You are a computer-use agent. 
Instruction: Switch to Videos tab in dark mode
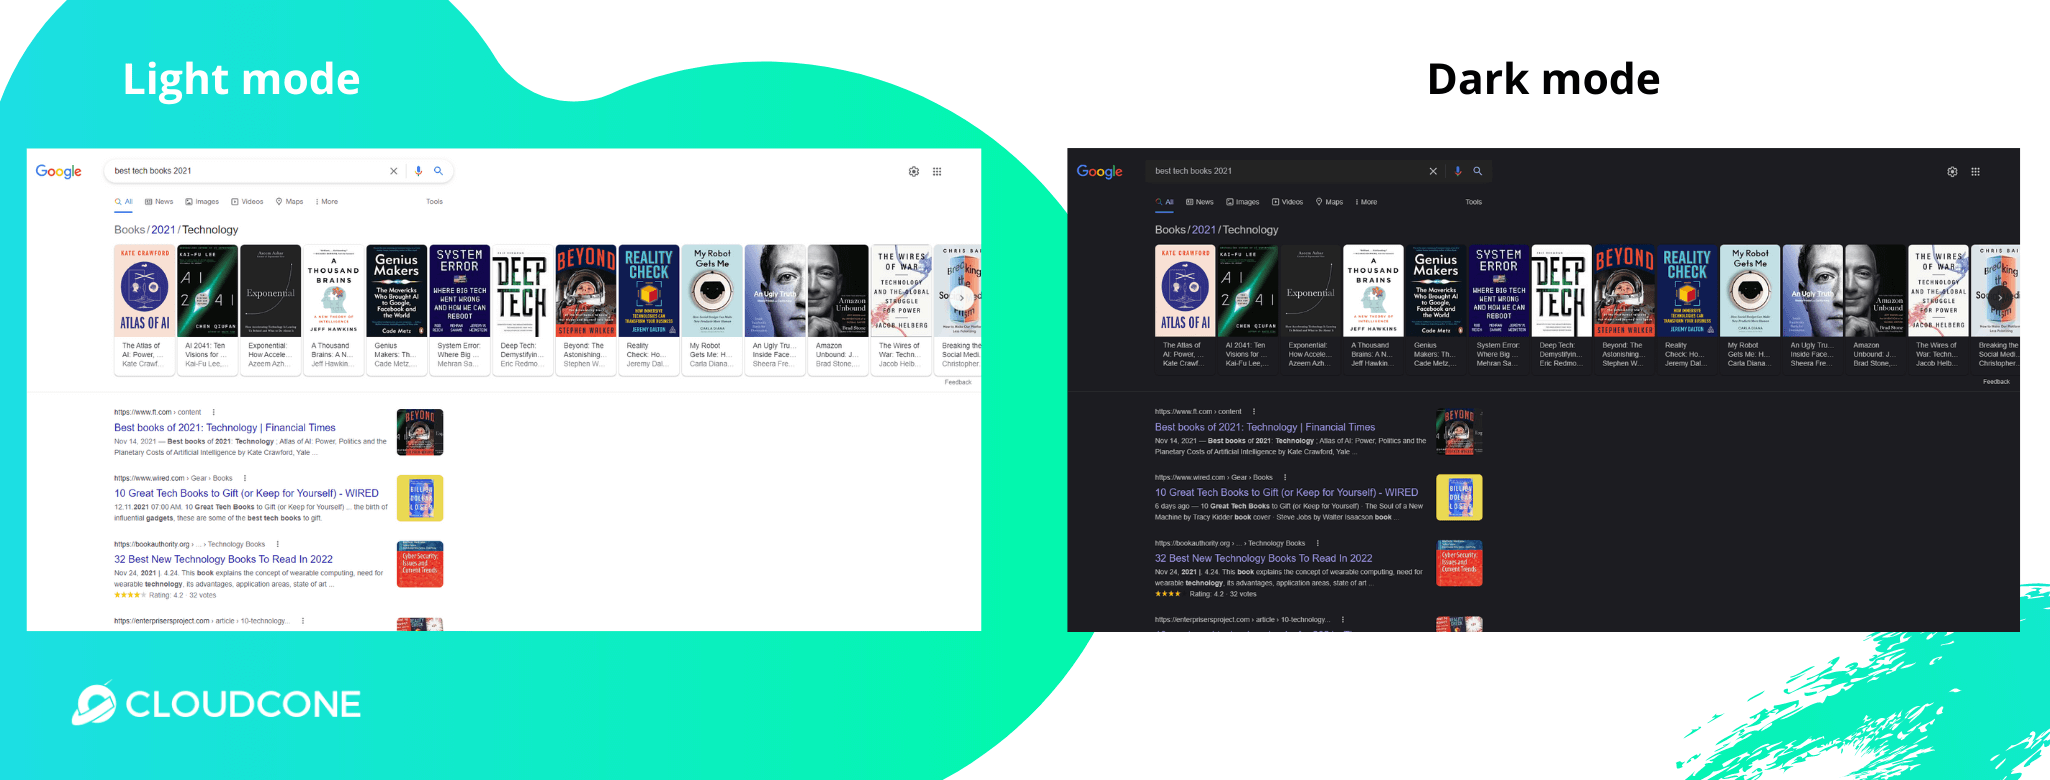1287,202
